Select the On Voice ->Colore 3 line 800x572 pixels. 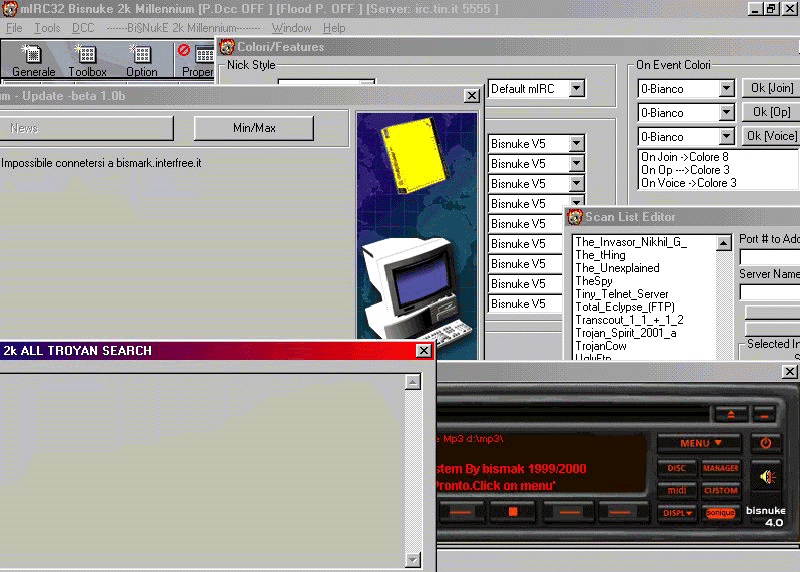(689, 183)
